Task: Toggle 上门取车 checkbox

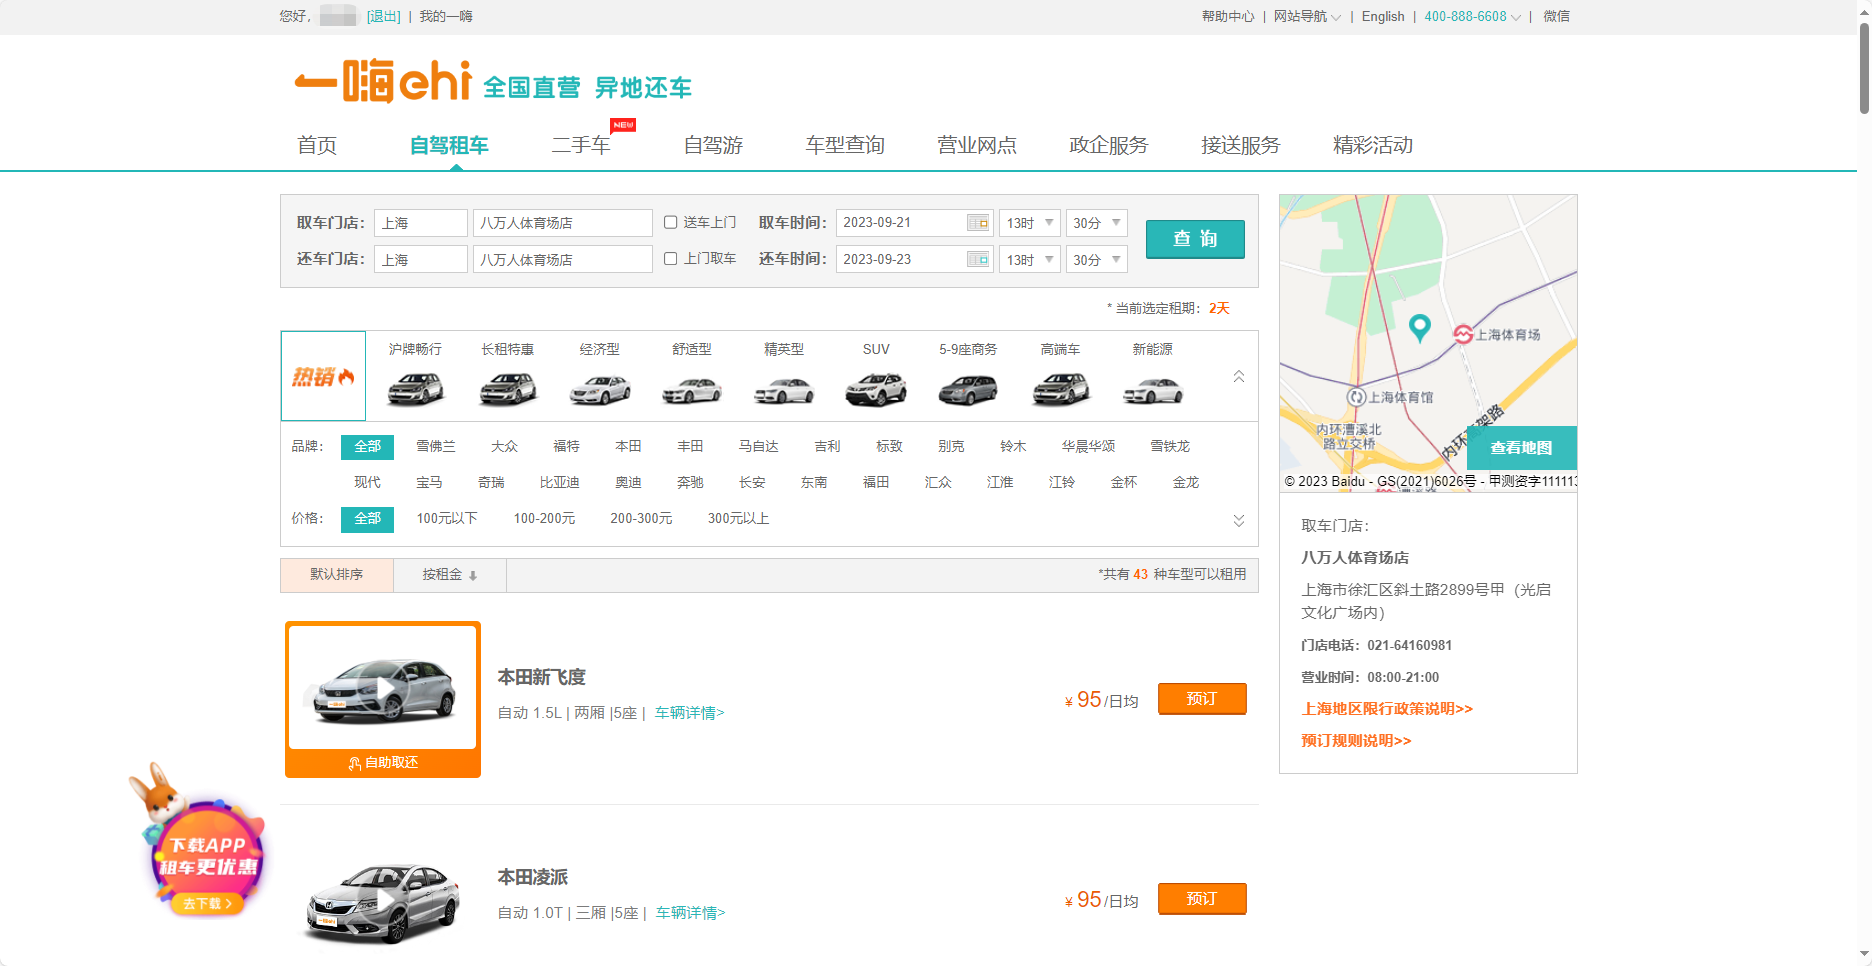Action: pos(671,258)
